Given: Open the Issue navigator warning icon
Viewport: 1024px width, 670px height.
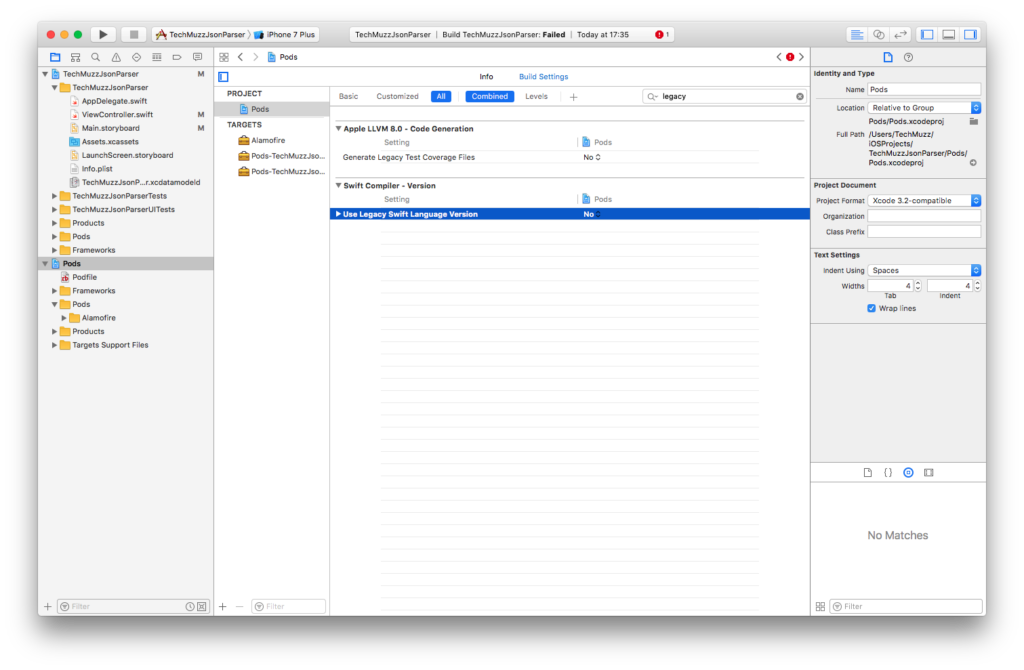Looking at the screenshot, I should click(x=116, y=57).
